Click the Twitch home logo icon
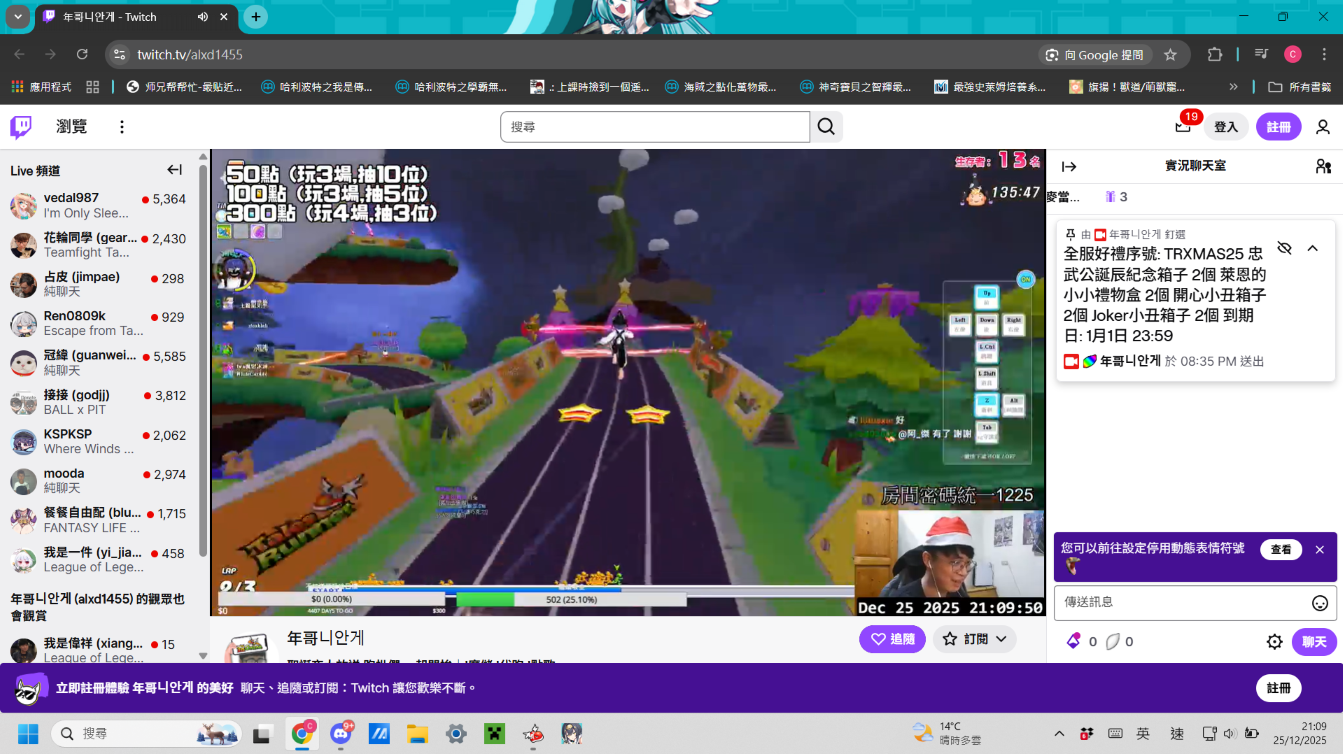Screen dimensions: 1343x754 tap(21, 127)
